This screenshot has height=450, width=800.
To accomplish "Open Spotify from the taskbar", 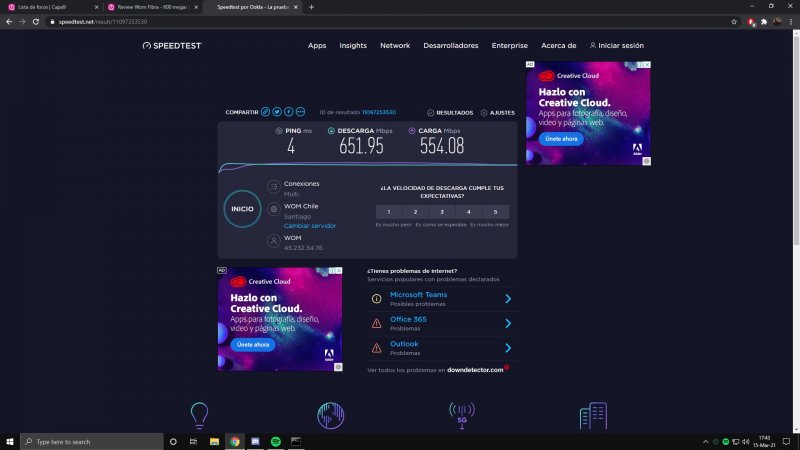I will [276, 441].
